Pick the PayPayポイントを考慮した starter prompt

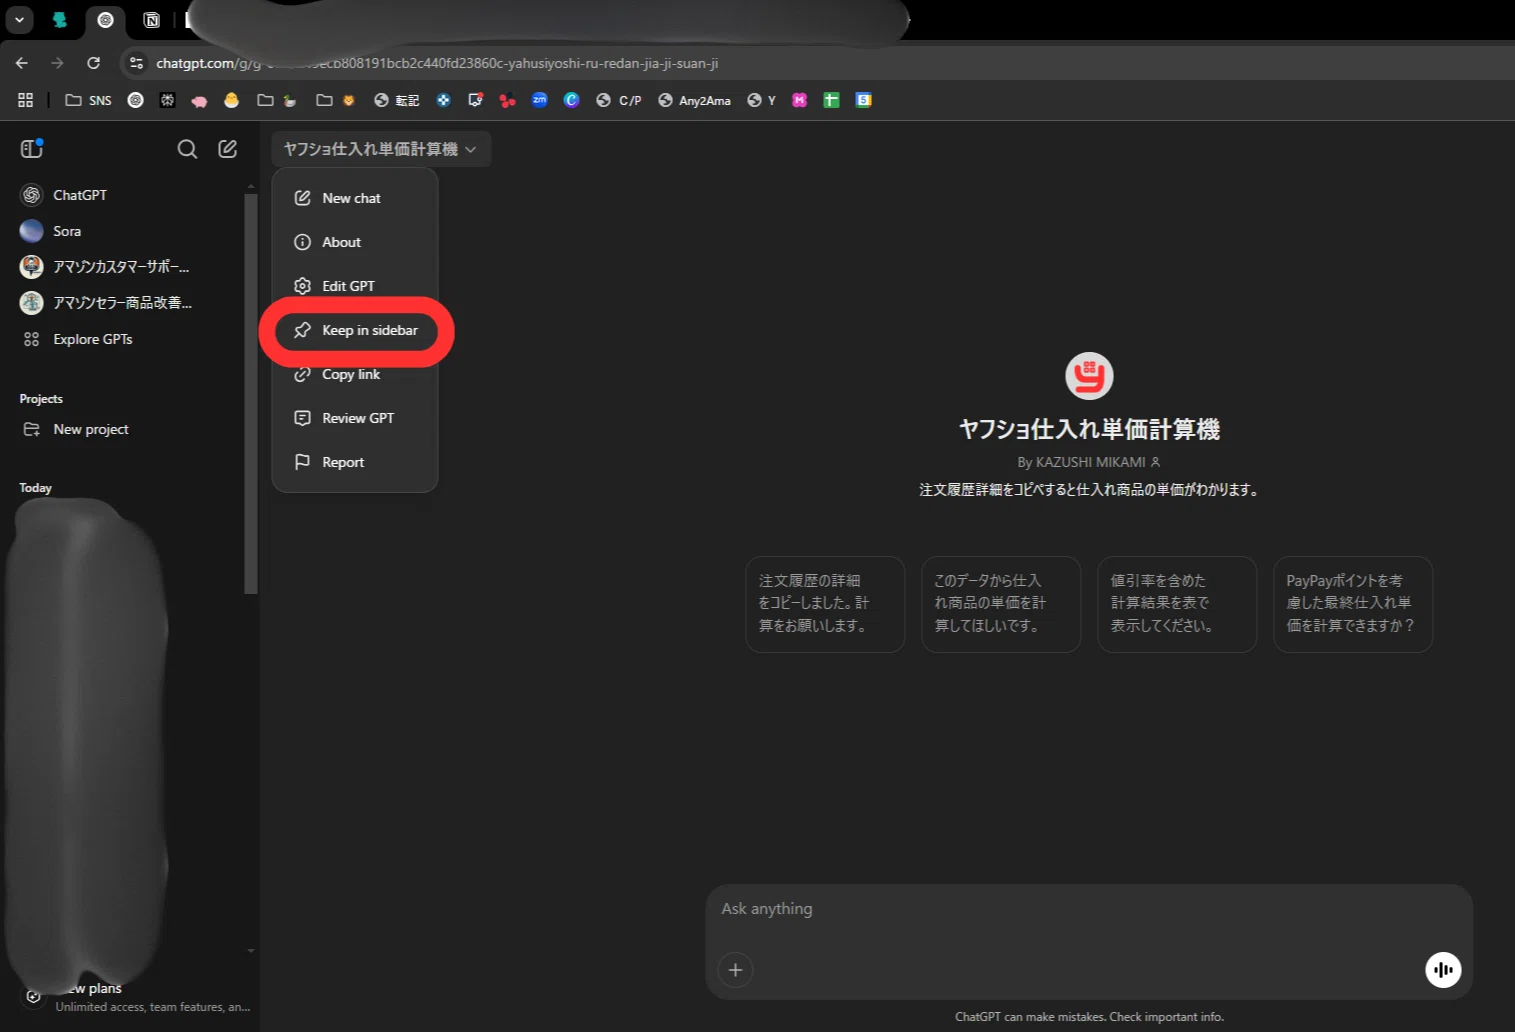[x=1353, y=604]
